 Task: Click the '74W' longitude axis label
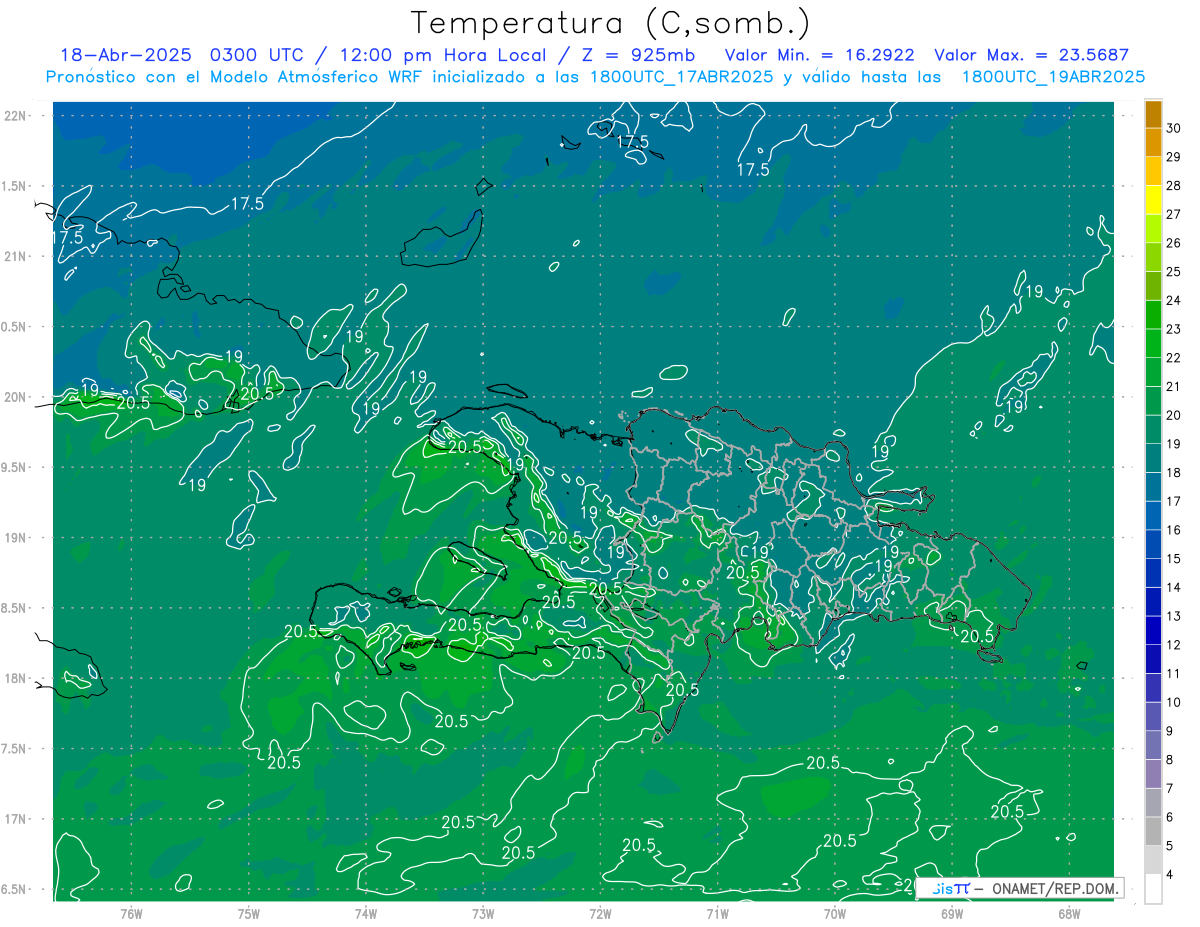[366, 914]
